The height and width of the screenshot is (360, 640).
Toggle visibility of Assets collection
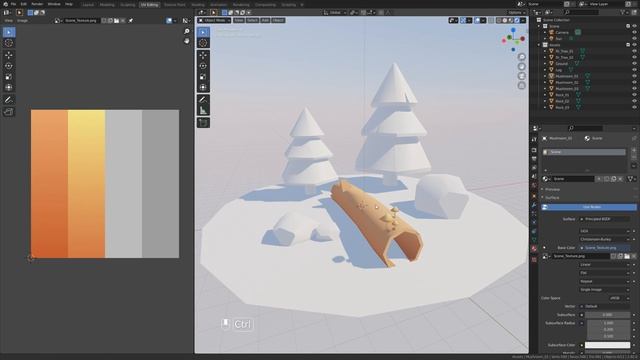[634, 45]
